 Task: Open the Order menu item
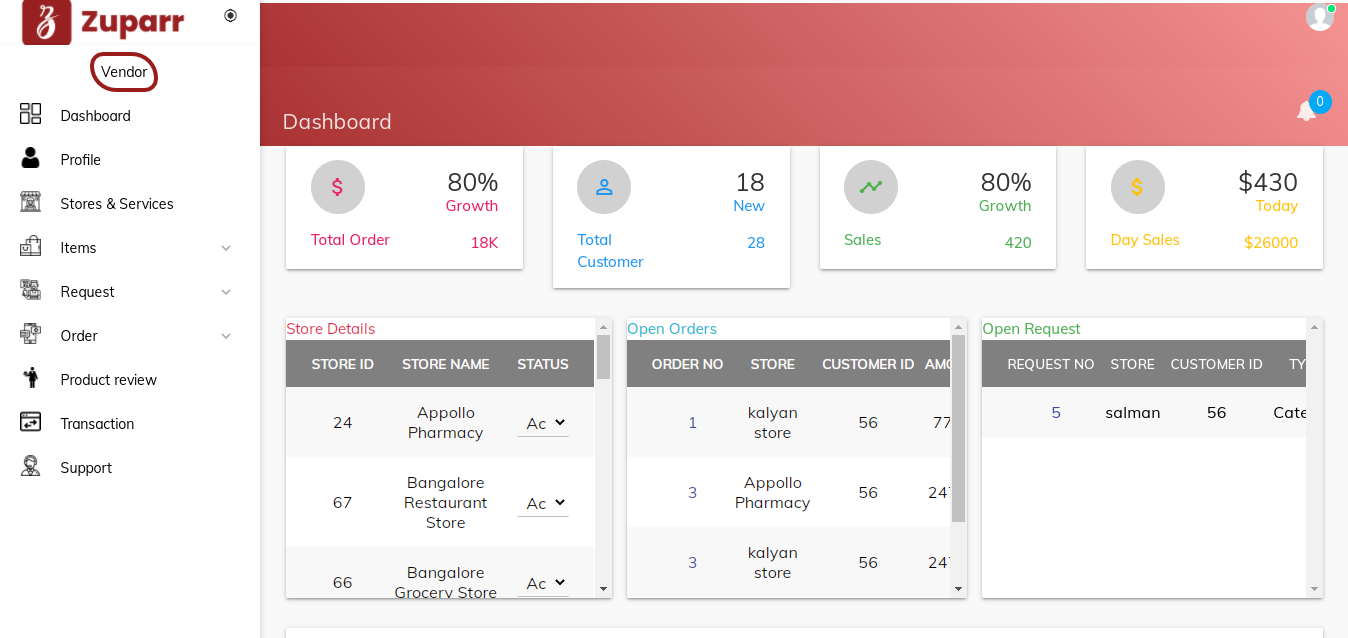pyautogui.click(x=79, y=336)
